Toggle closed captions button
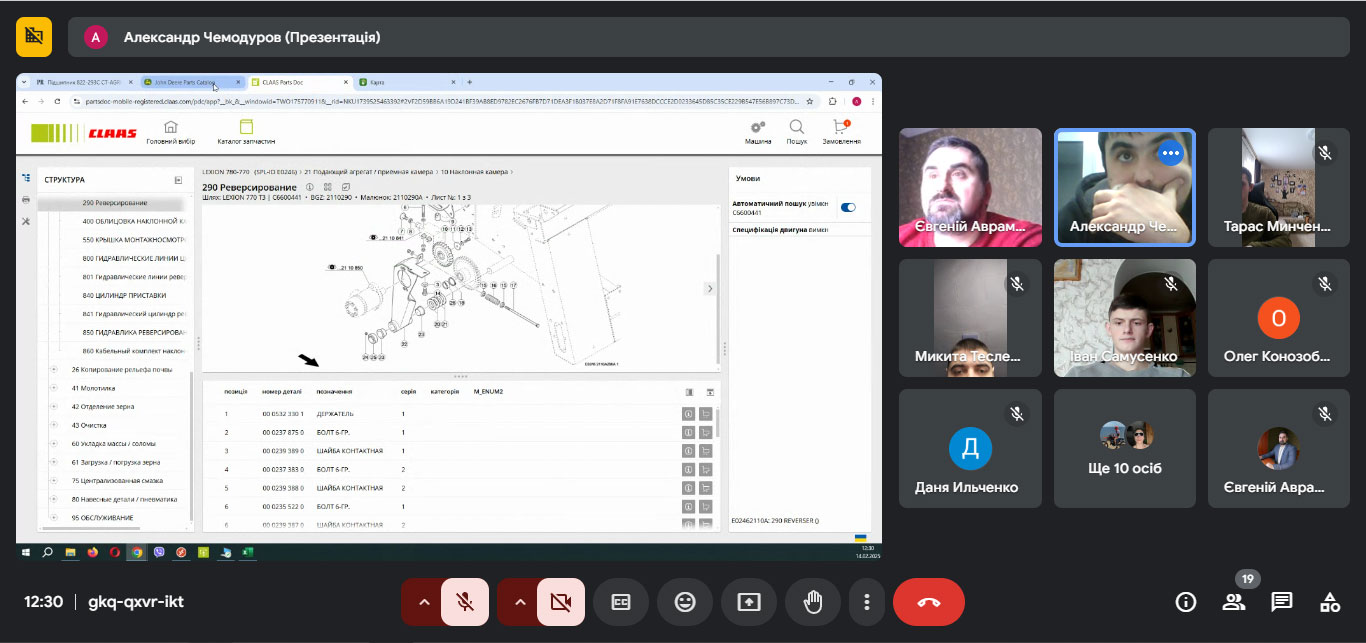 click(x=621, y=602)
